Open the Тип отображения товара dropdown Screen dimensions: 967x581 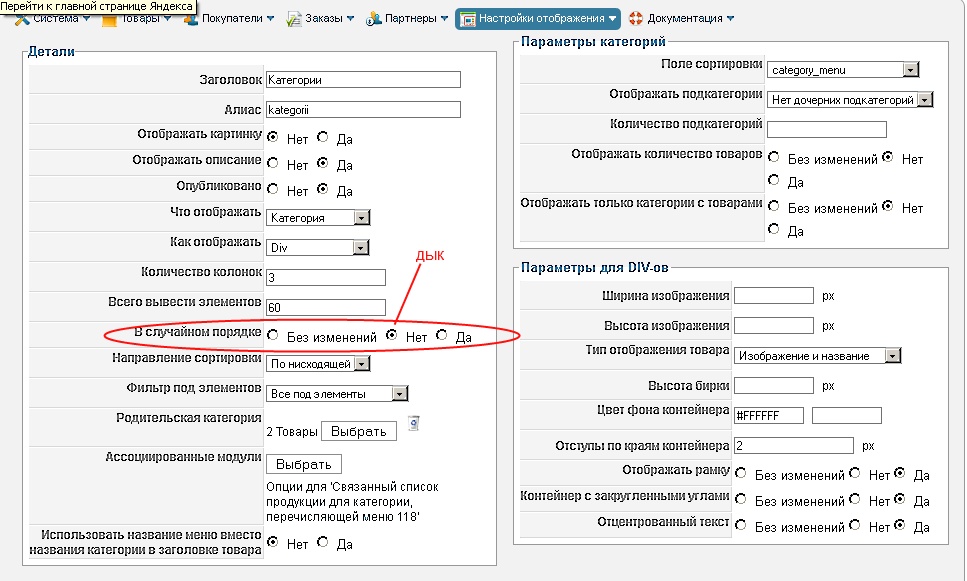point(818,355)
